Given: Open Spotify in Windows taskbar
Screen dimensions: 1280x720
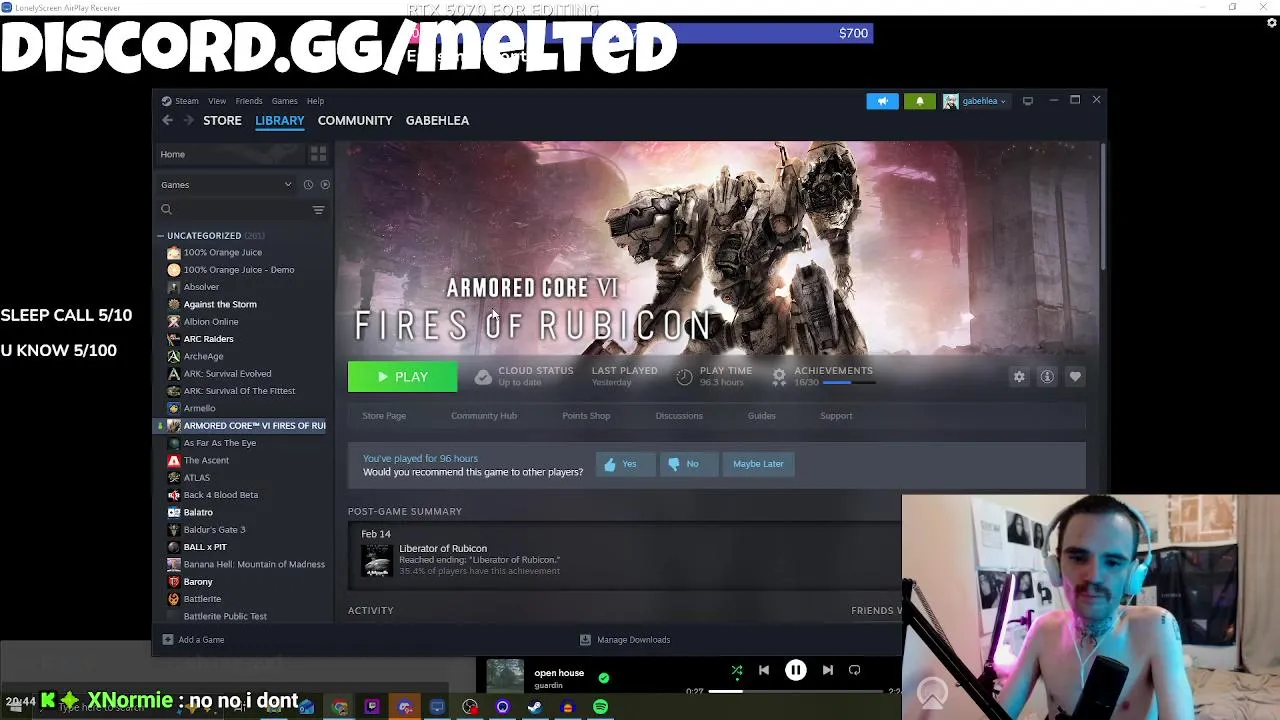Looking at the screenshot, I should 600,707.
